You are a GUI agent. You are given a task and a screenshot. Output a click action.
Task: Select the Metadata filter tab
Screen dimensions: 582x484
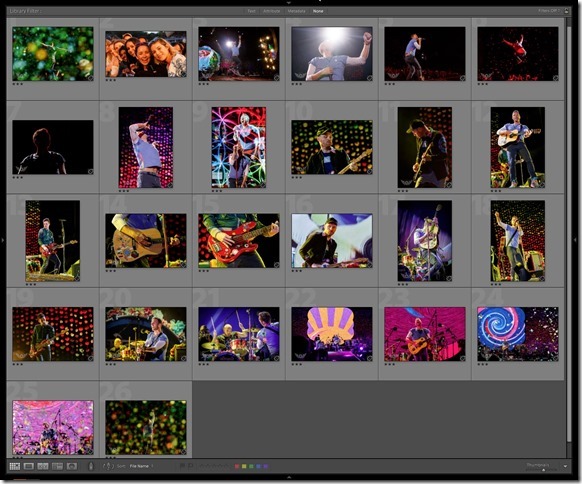tap(296, 11)
